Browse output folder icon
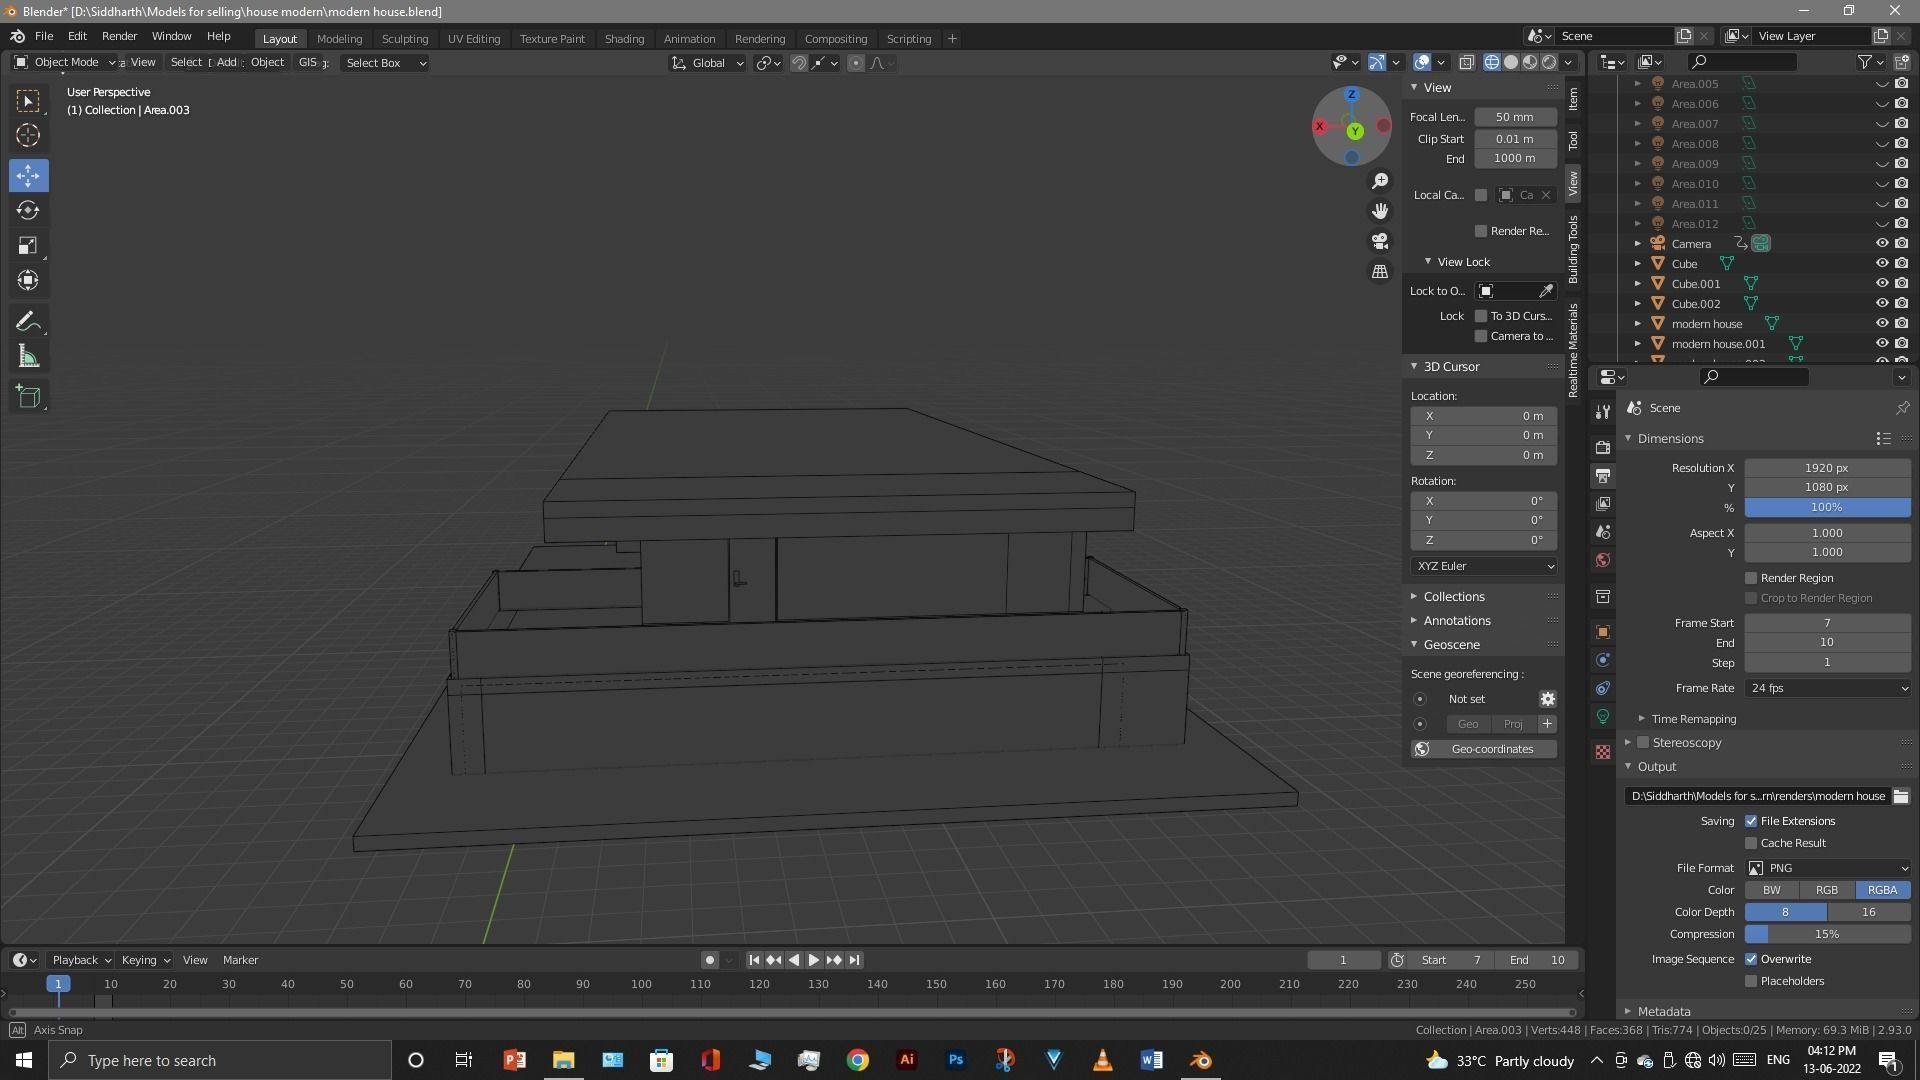 tap(1900, 796)
